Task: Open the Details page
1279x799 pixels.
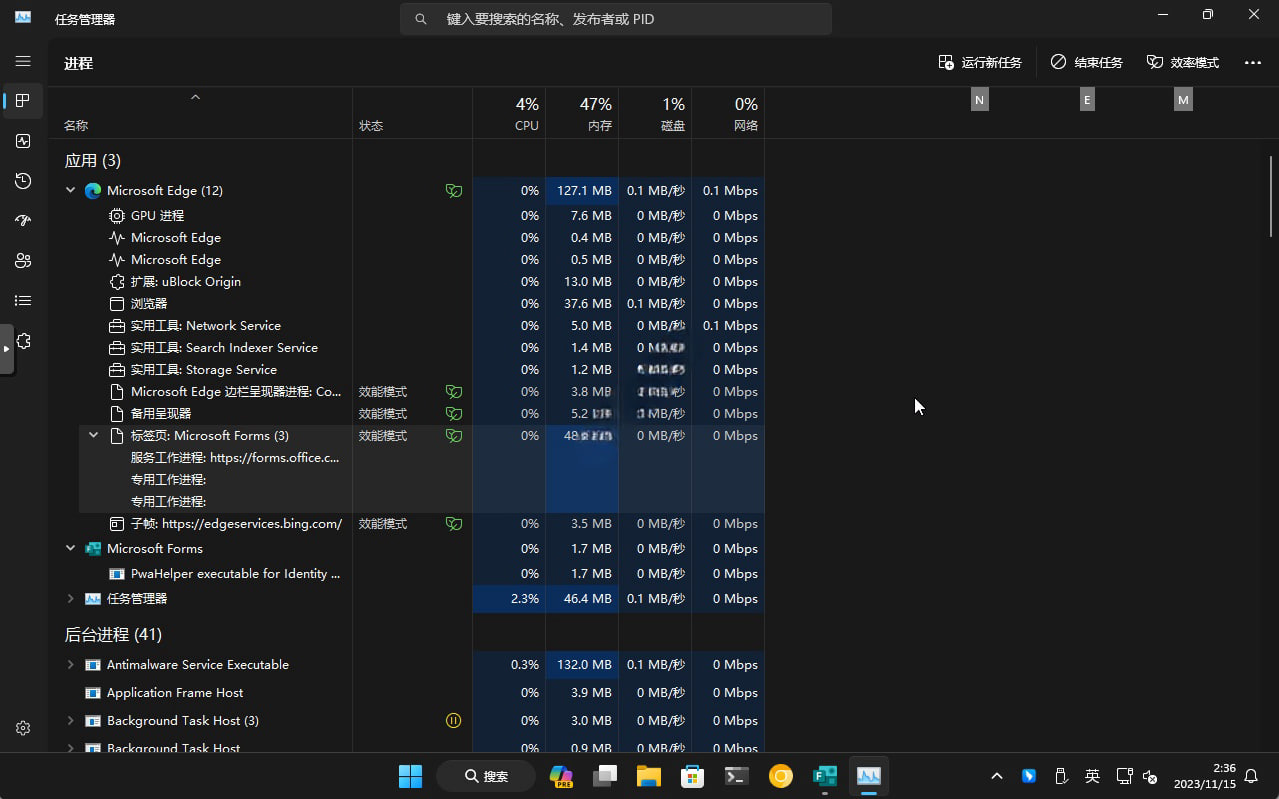Action: coord(23,300)
